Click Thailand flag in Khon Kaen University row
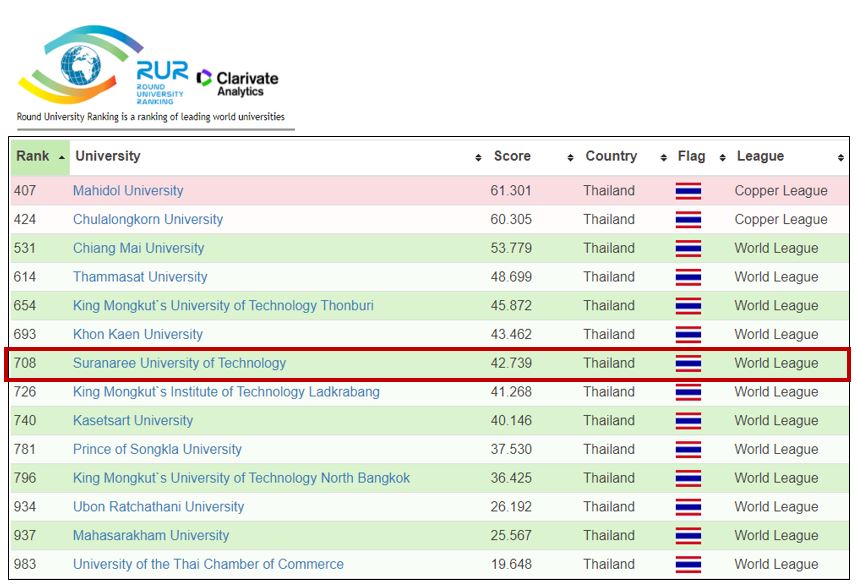This screenshot has height=588, width=857. [688, 334]
